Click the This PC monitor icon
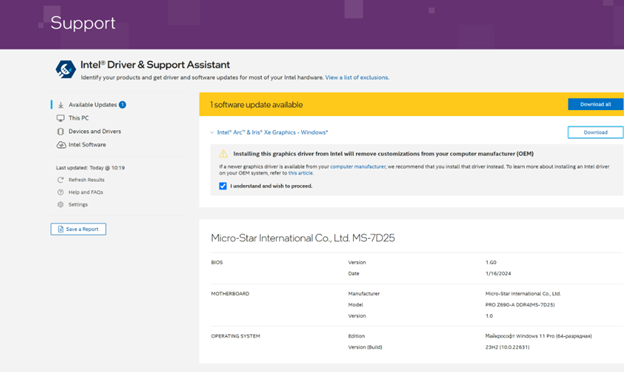The height and width of the screenshot is (372, 624). click(x=60, y=118)
